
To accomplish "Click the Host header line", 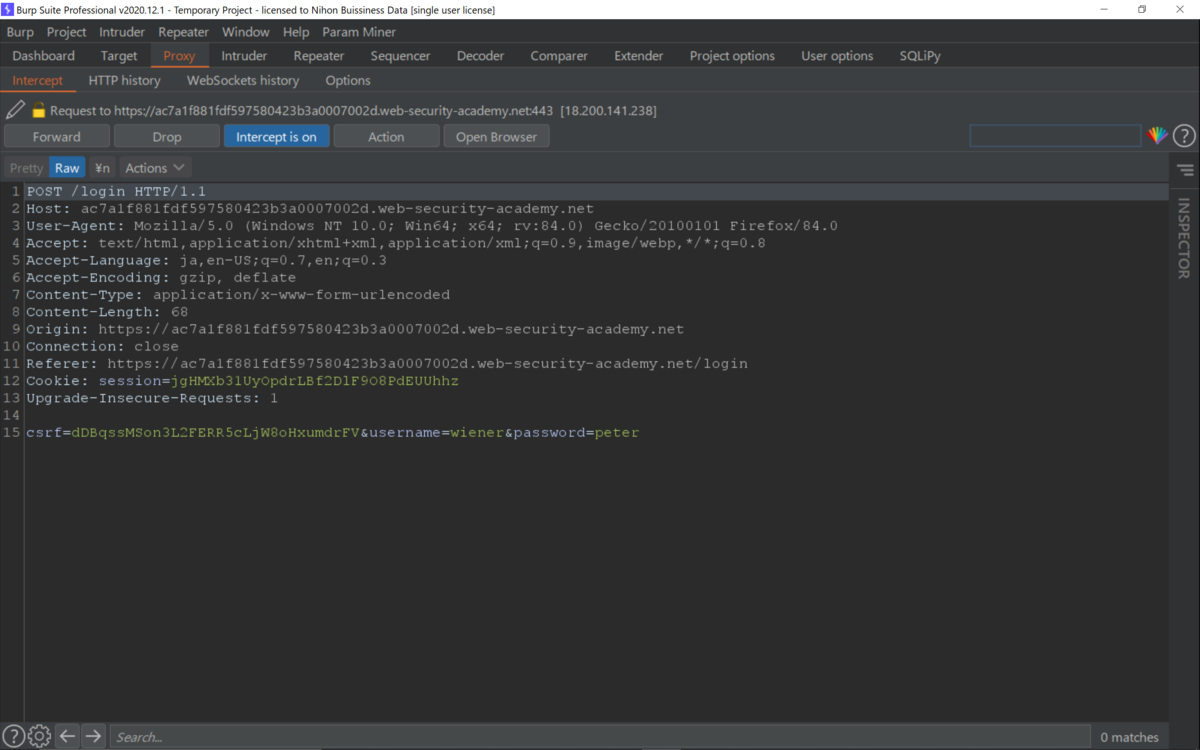I will pyautogui.click(x=310, y=208).
